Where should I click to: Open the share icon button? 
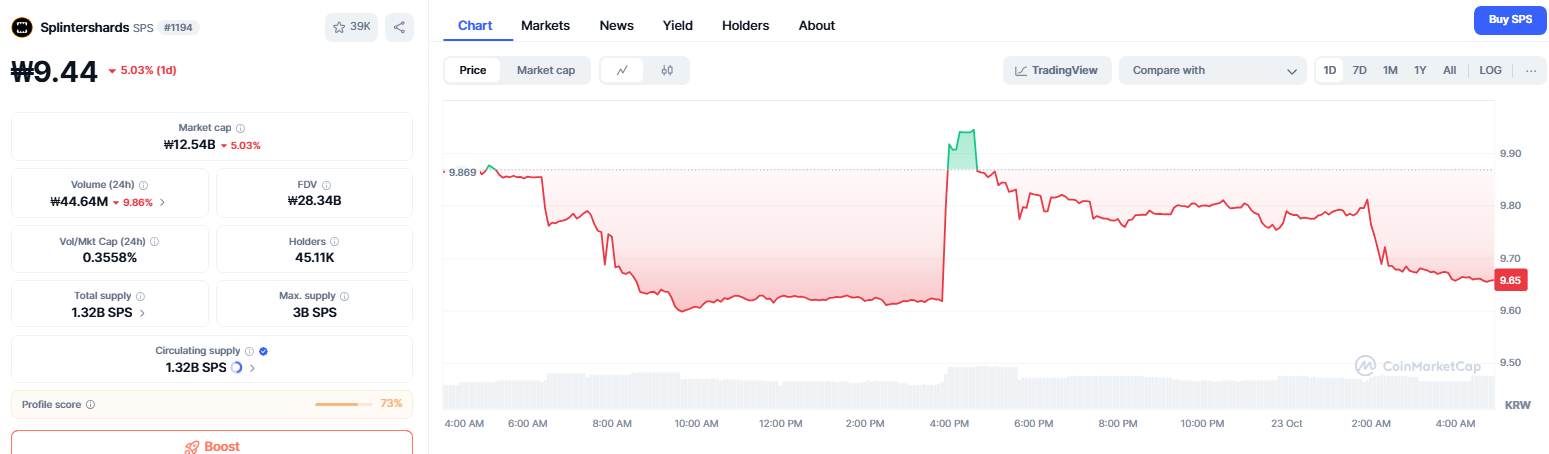point(399,28)
